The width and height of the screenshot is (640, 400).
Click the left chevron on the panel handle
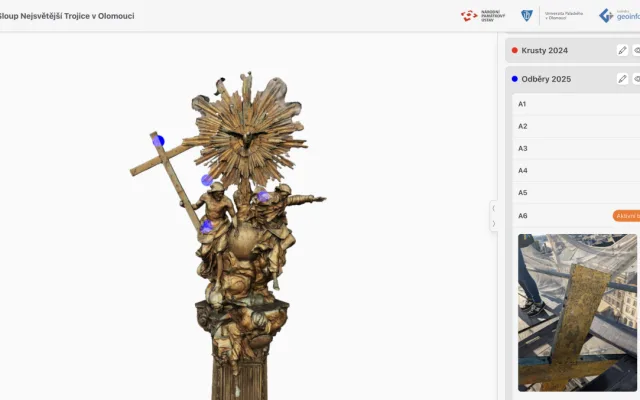pos(494,208)
